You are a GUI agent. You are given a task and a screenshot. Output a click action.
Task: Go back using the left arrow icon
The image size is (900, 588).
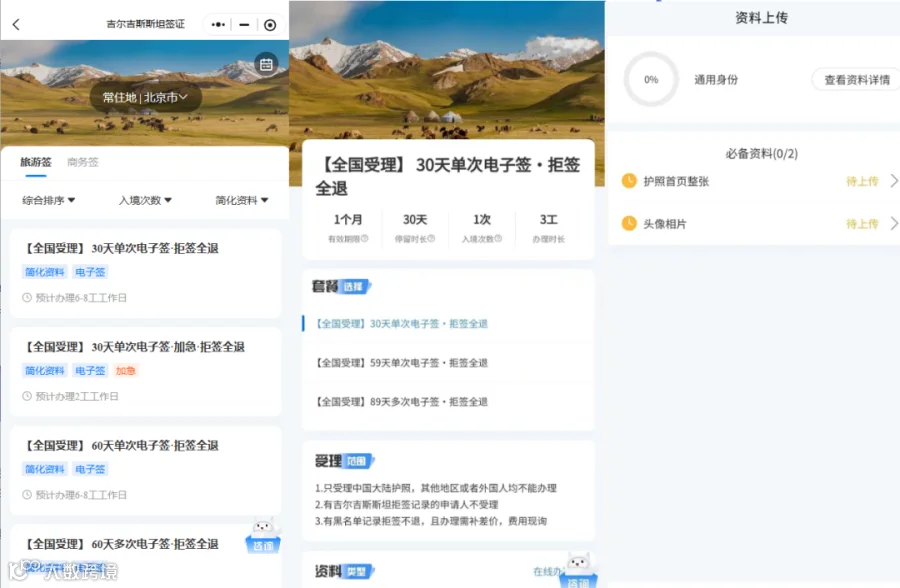[16, 24]
